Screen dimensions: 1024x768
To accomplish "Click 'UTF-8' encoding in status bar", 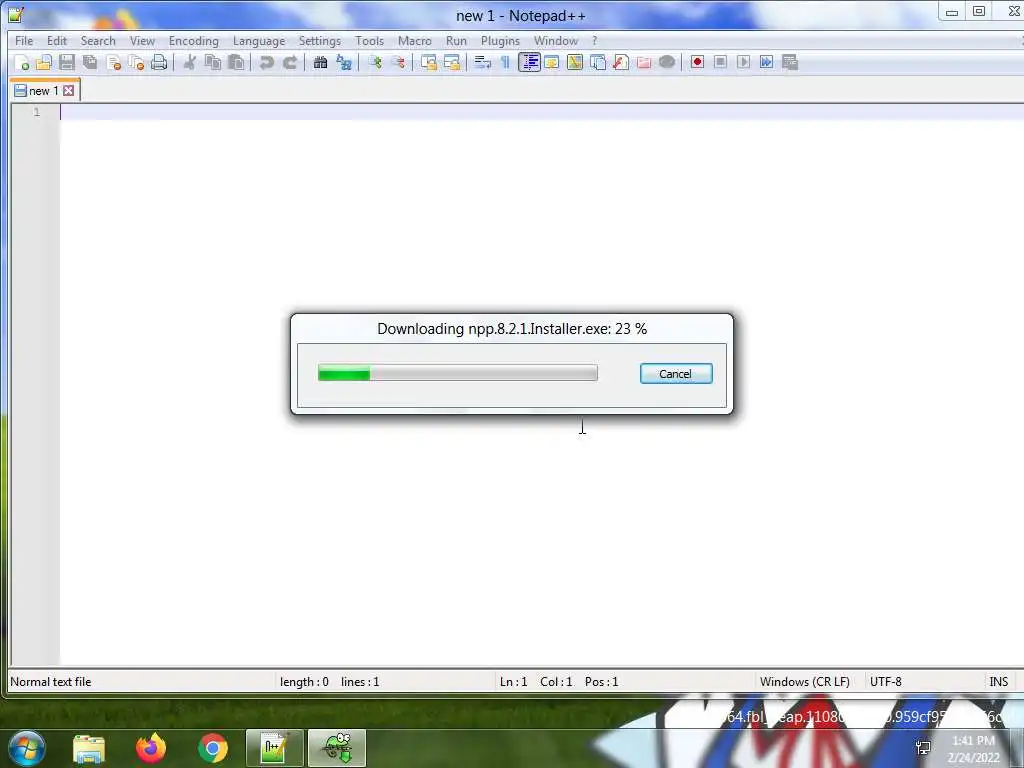I will (x=886, y=682).
